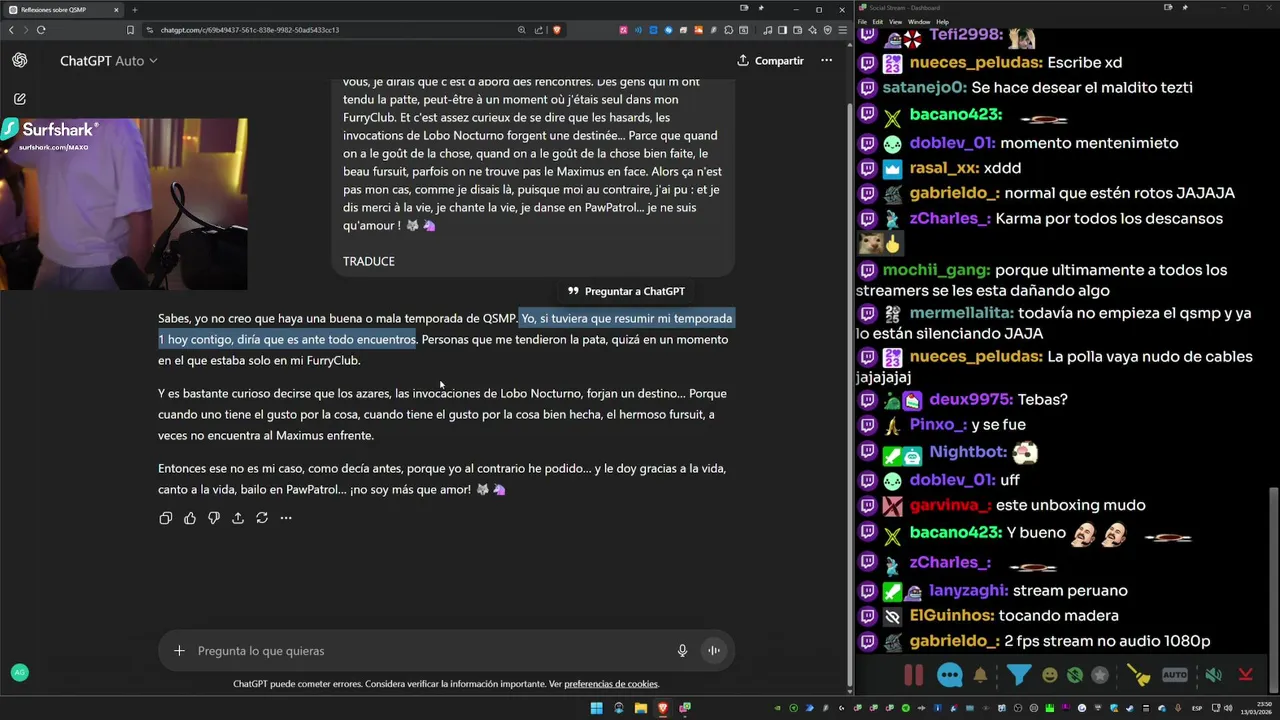Click the red download arrow in Social Stream
This screenshot has height=720, width=1280.
(1245, 675)
